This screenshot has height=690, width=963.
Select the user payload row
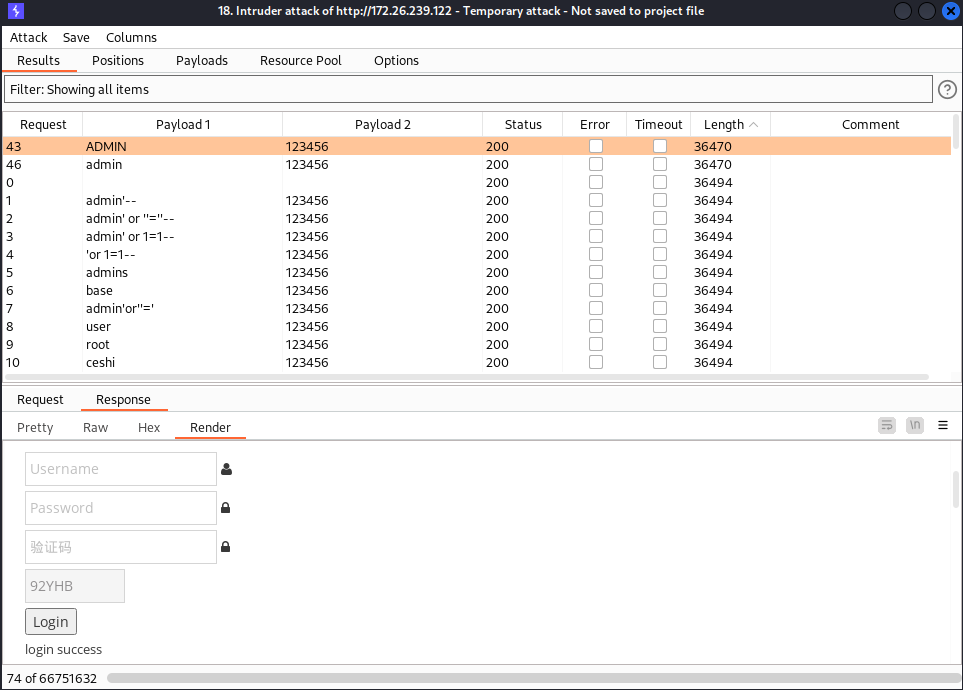(x=477, y=326)
